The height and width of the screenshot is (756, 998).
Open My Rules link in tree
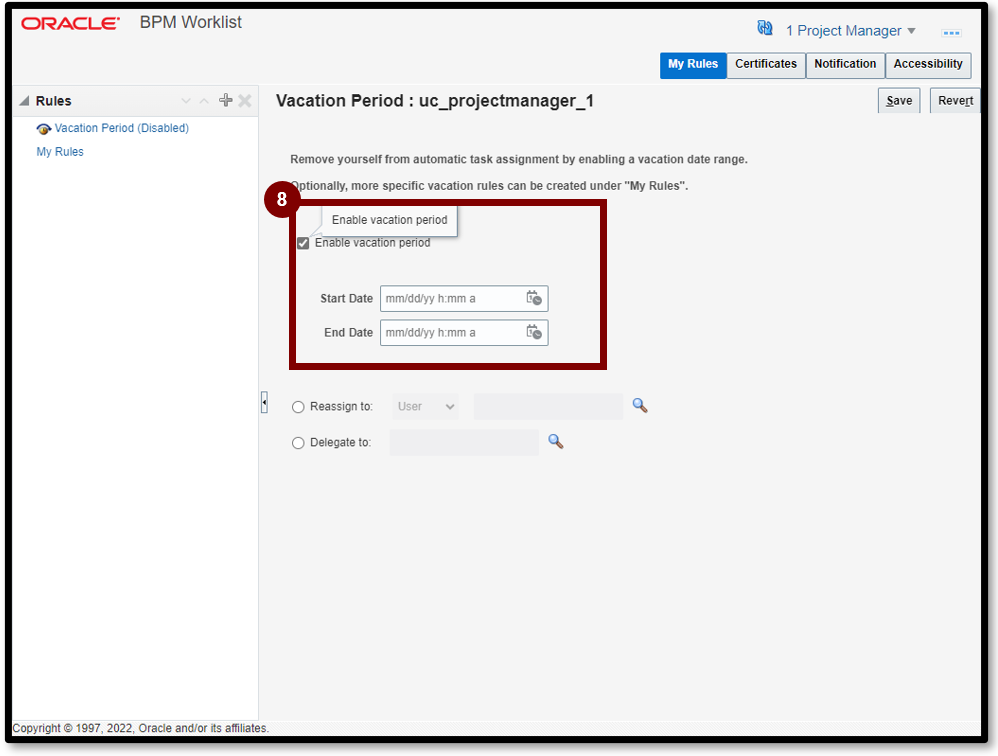pos(60,151)
